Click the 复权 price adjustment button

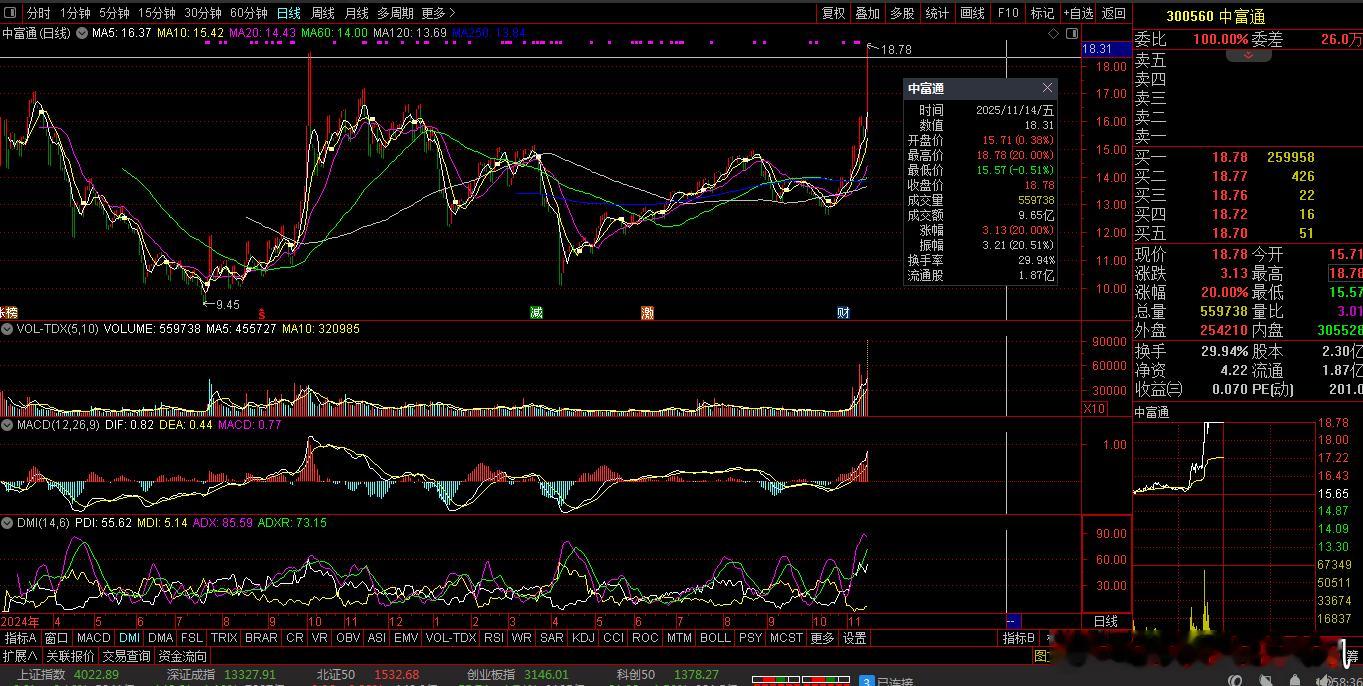(833, 13)
